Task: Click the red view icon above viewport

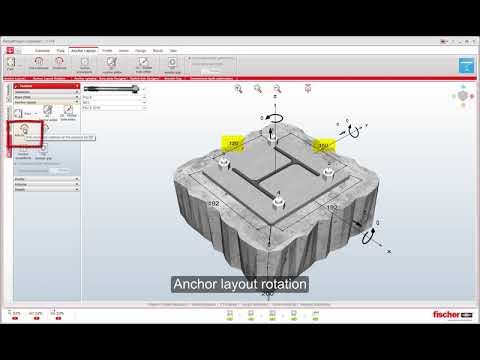Action: click(x=308, y=88)
